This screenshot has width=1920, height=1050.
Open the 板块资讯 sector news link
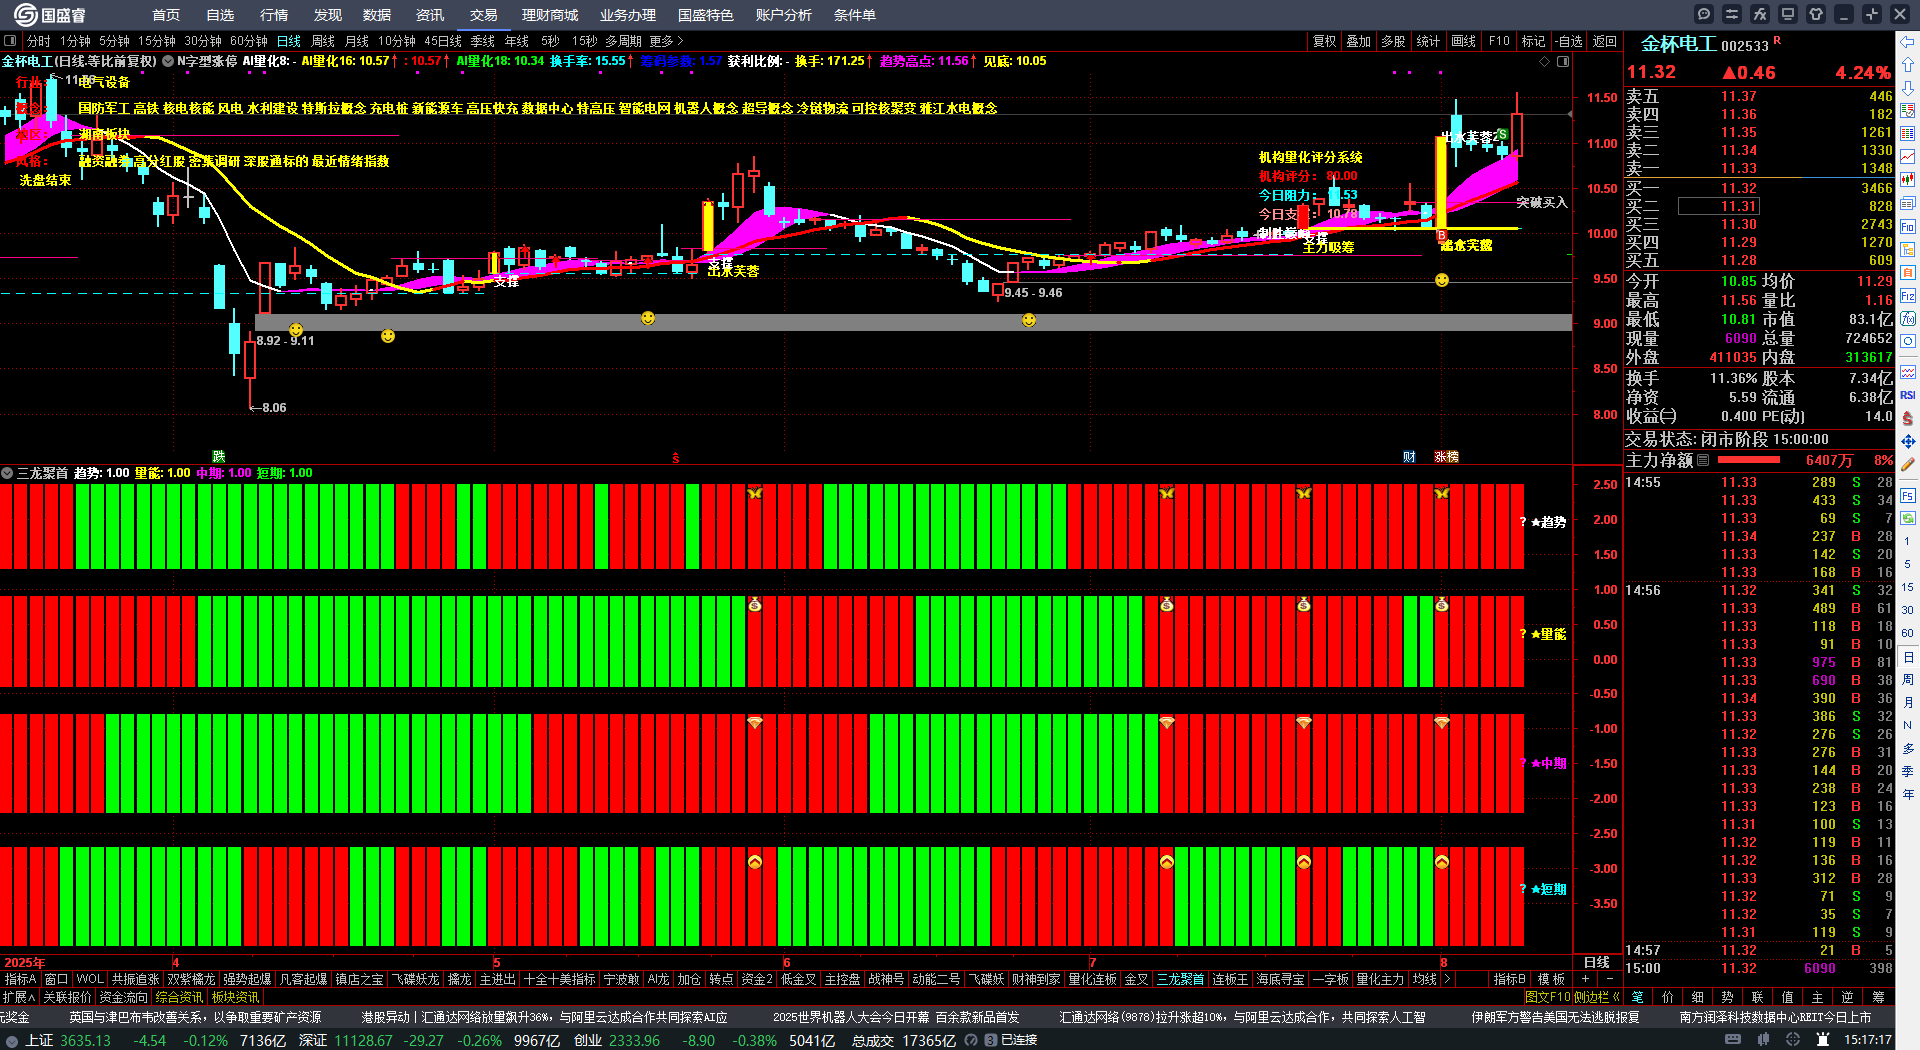tap(235, 997)
